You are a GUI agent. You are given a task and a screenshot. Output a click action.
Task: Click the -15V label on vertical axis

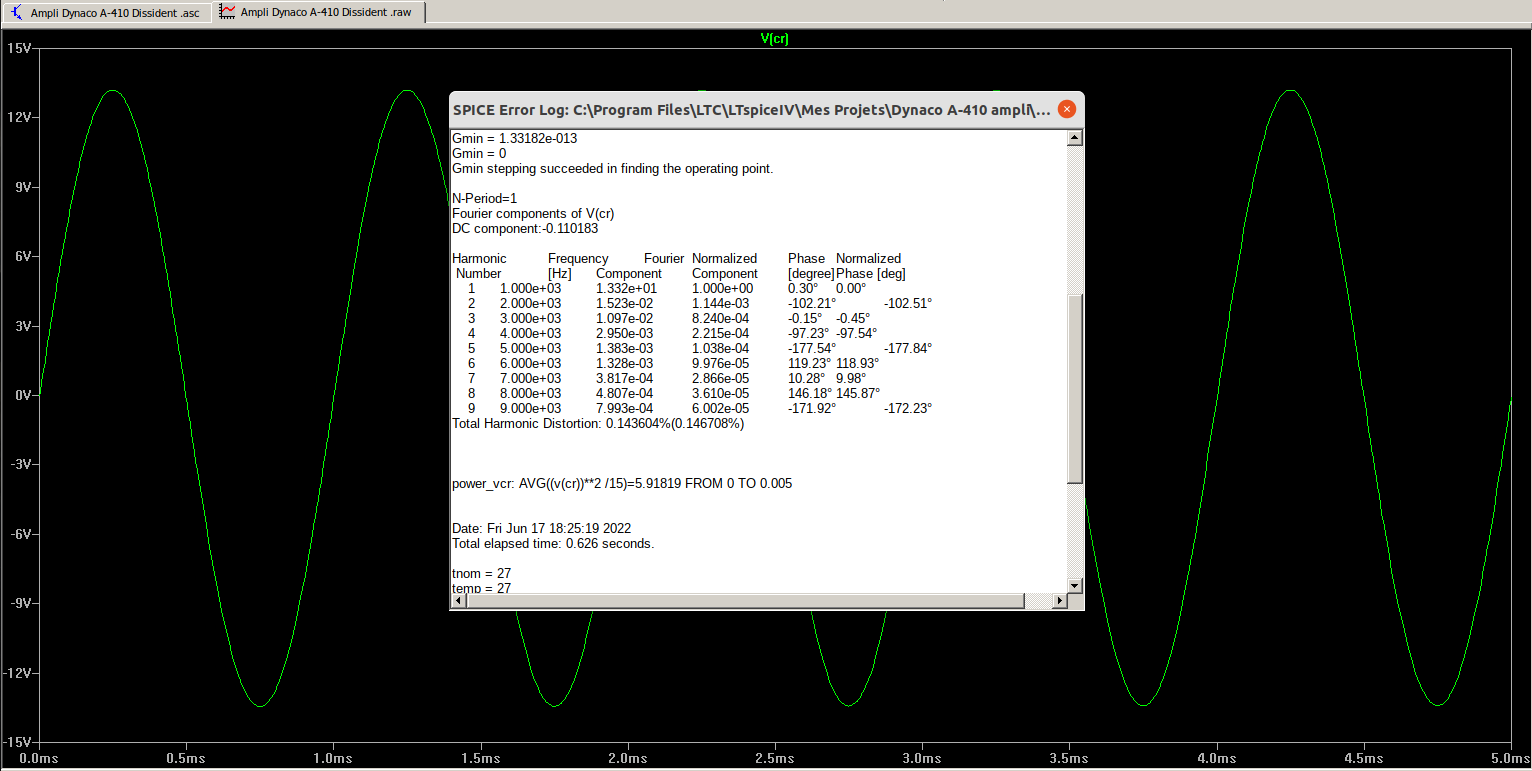16,743
